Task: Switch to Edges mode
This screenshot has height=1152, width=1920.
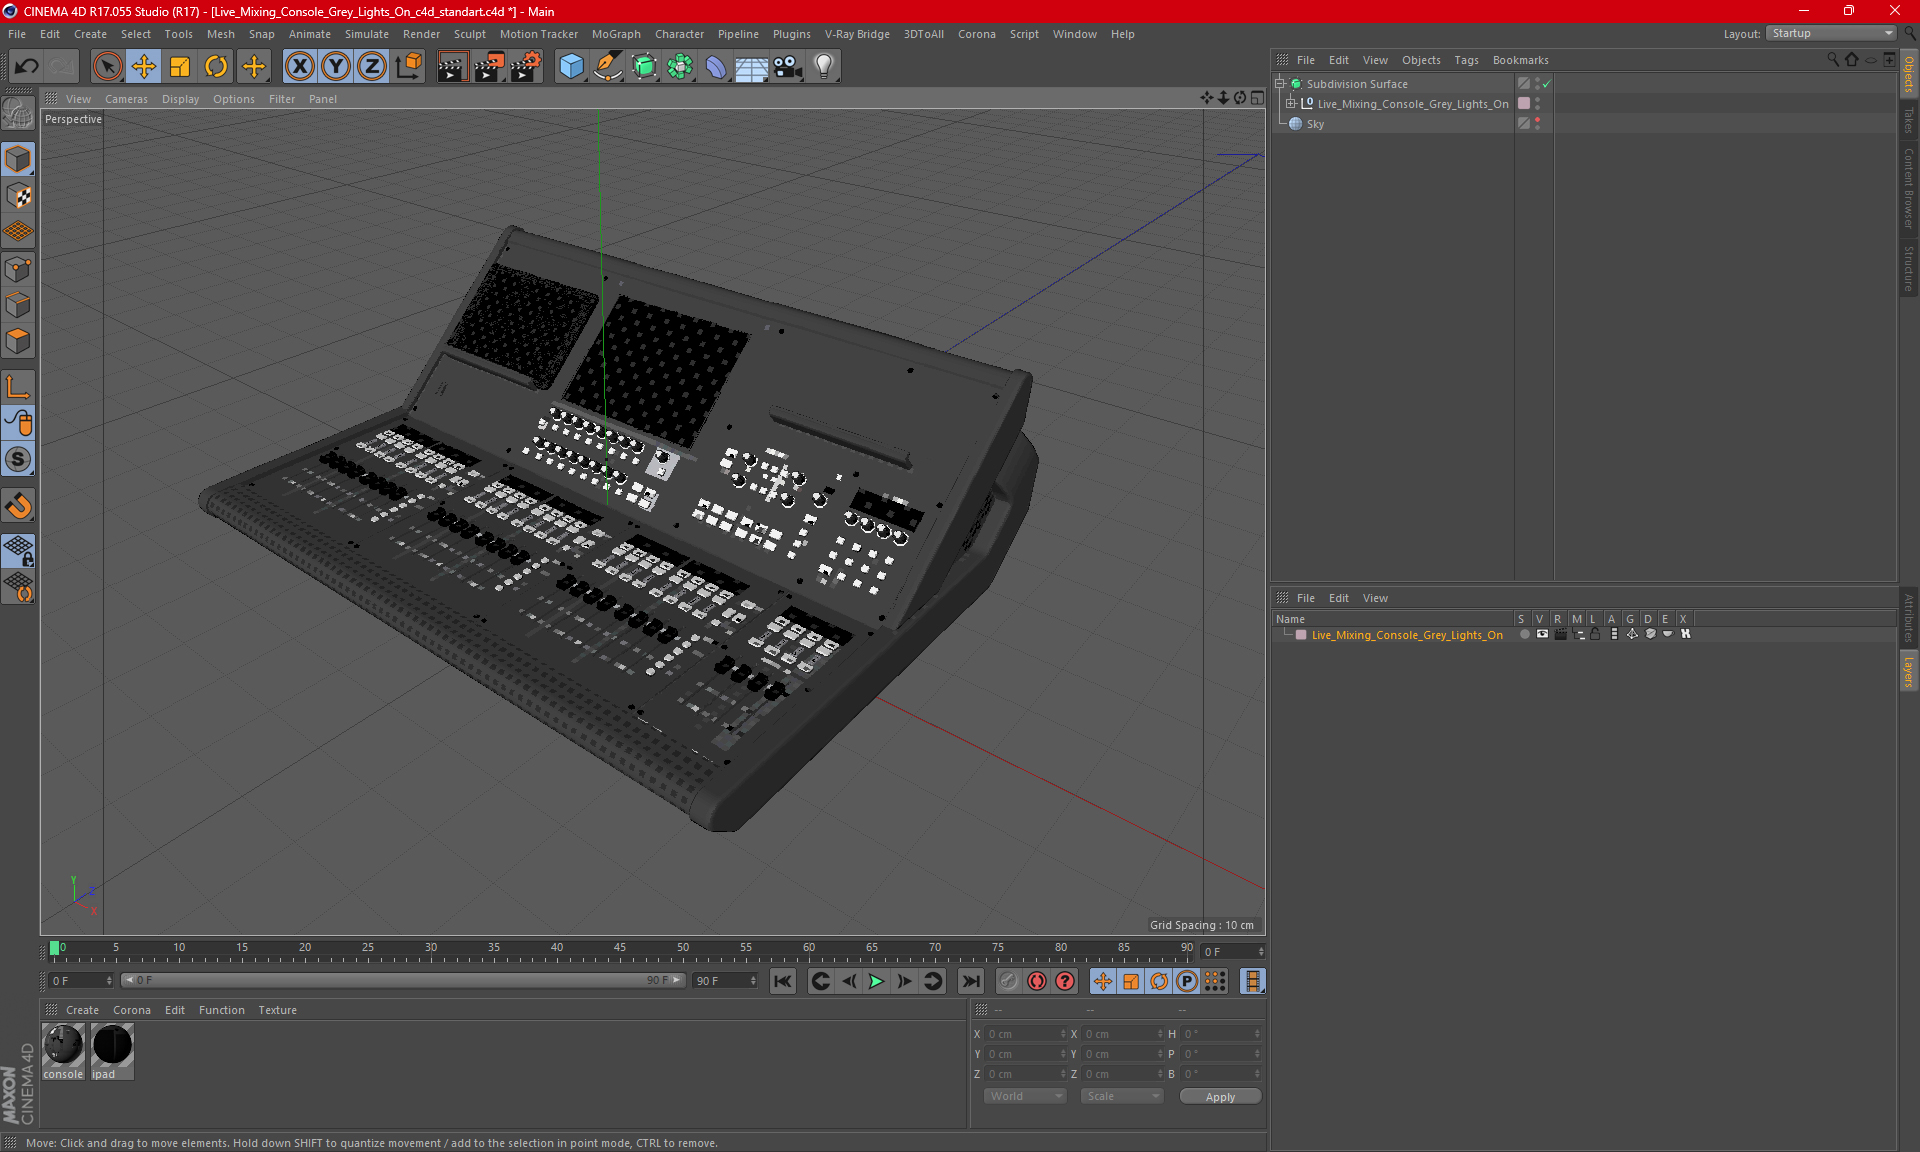Action: [x=18, y=305]
